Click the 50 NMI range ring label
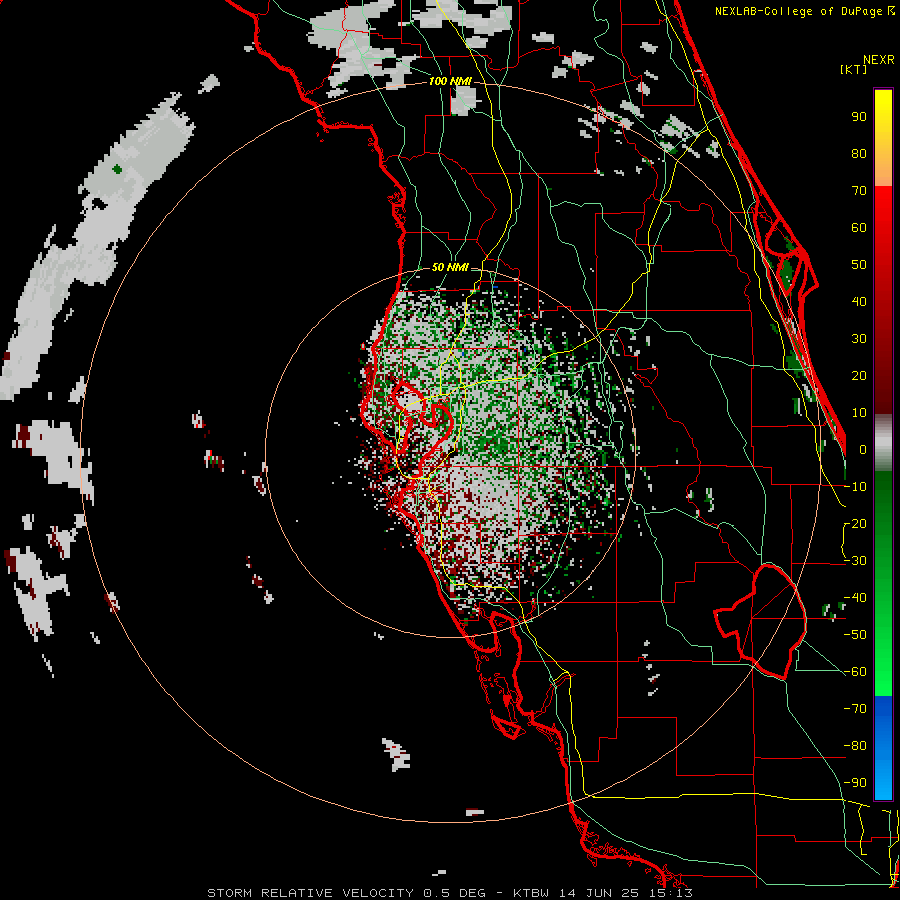The width and height of the screenshot is (900, 900). tap(450, 267)
